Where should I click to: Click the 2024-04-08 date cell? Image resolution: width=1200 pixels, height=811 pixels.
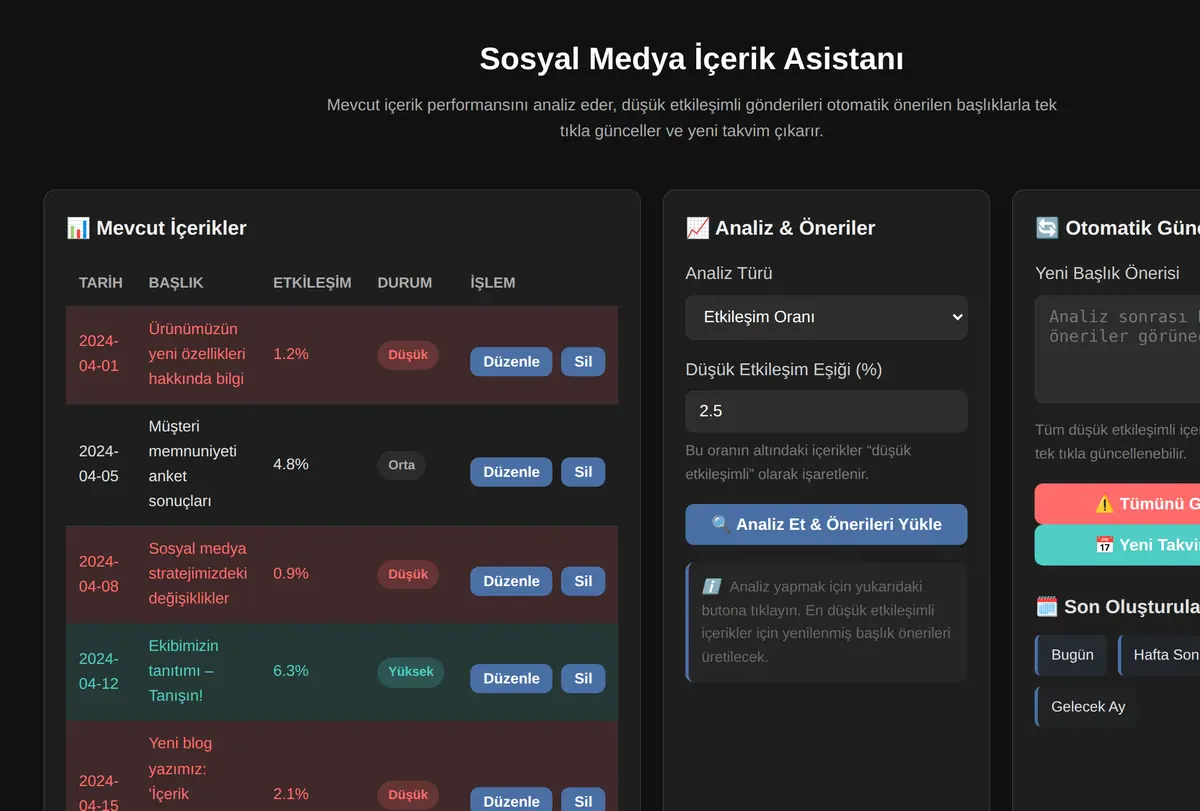(x=99, y=574)
